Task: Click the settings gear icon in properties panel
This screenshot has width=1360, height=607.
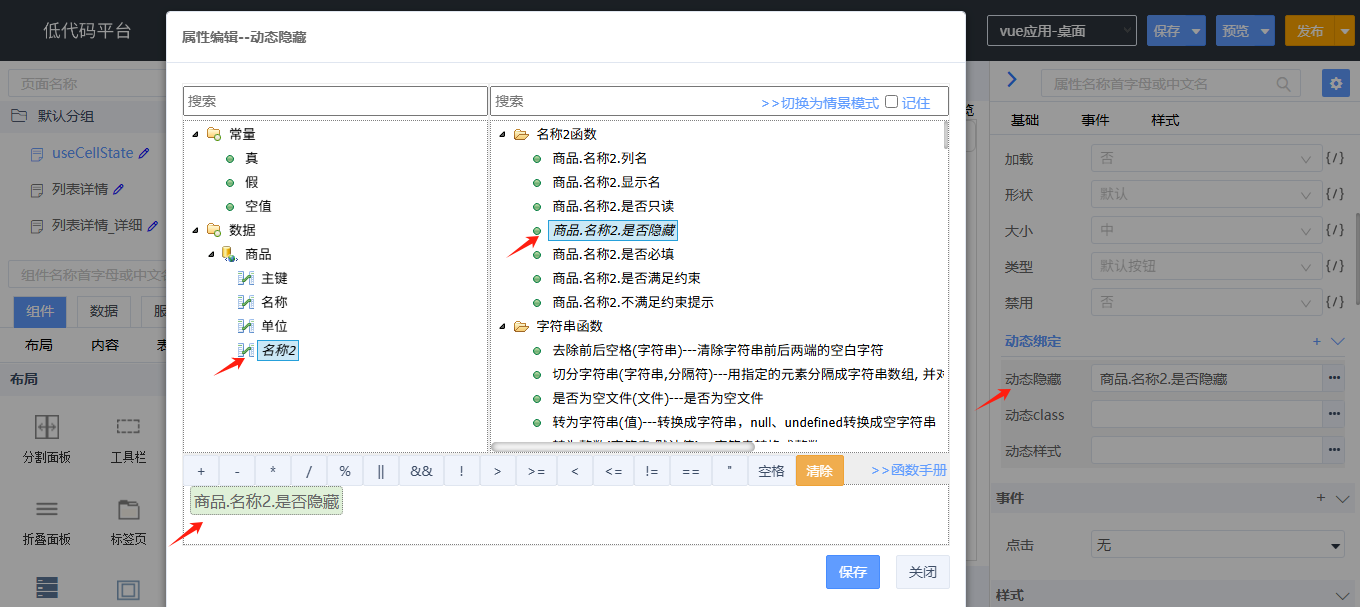Action: pyautogui.click(x=1335, y=83)
